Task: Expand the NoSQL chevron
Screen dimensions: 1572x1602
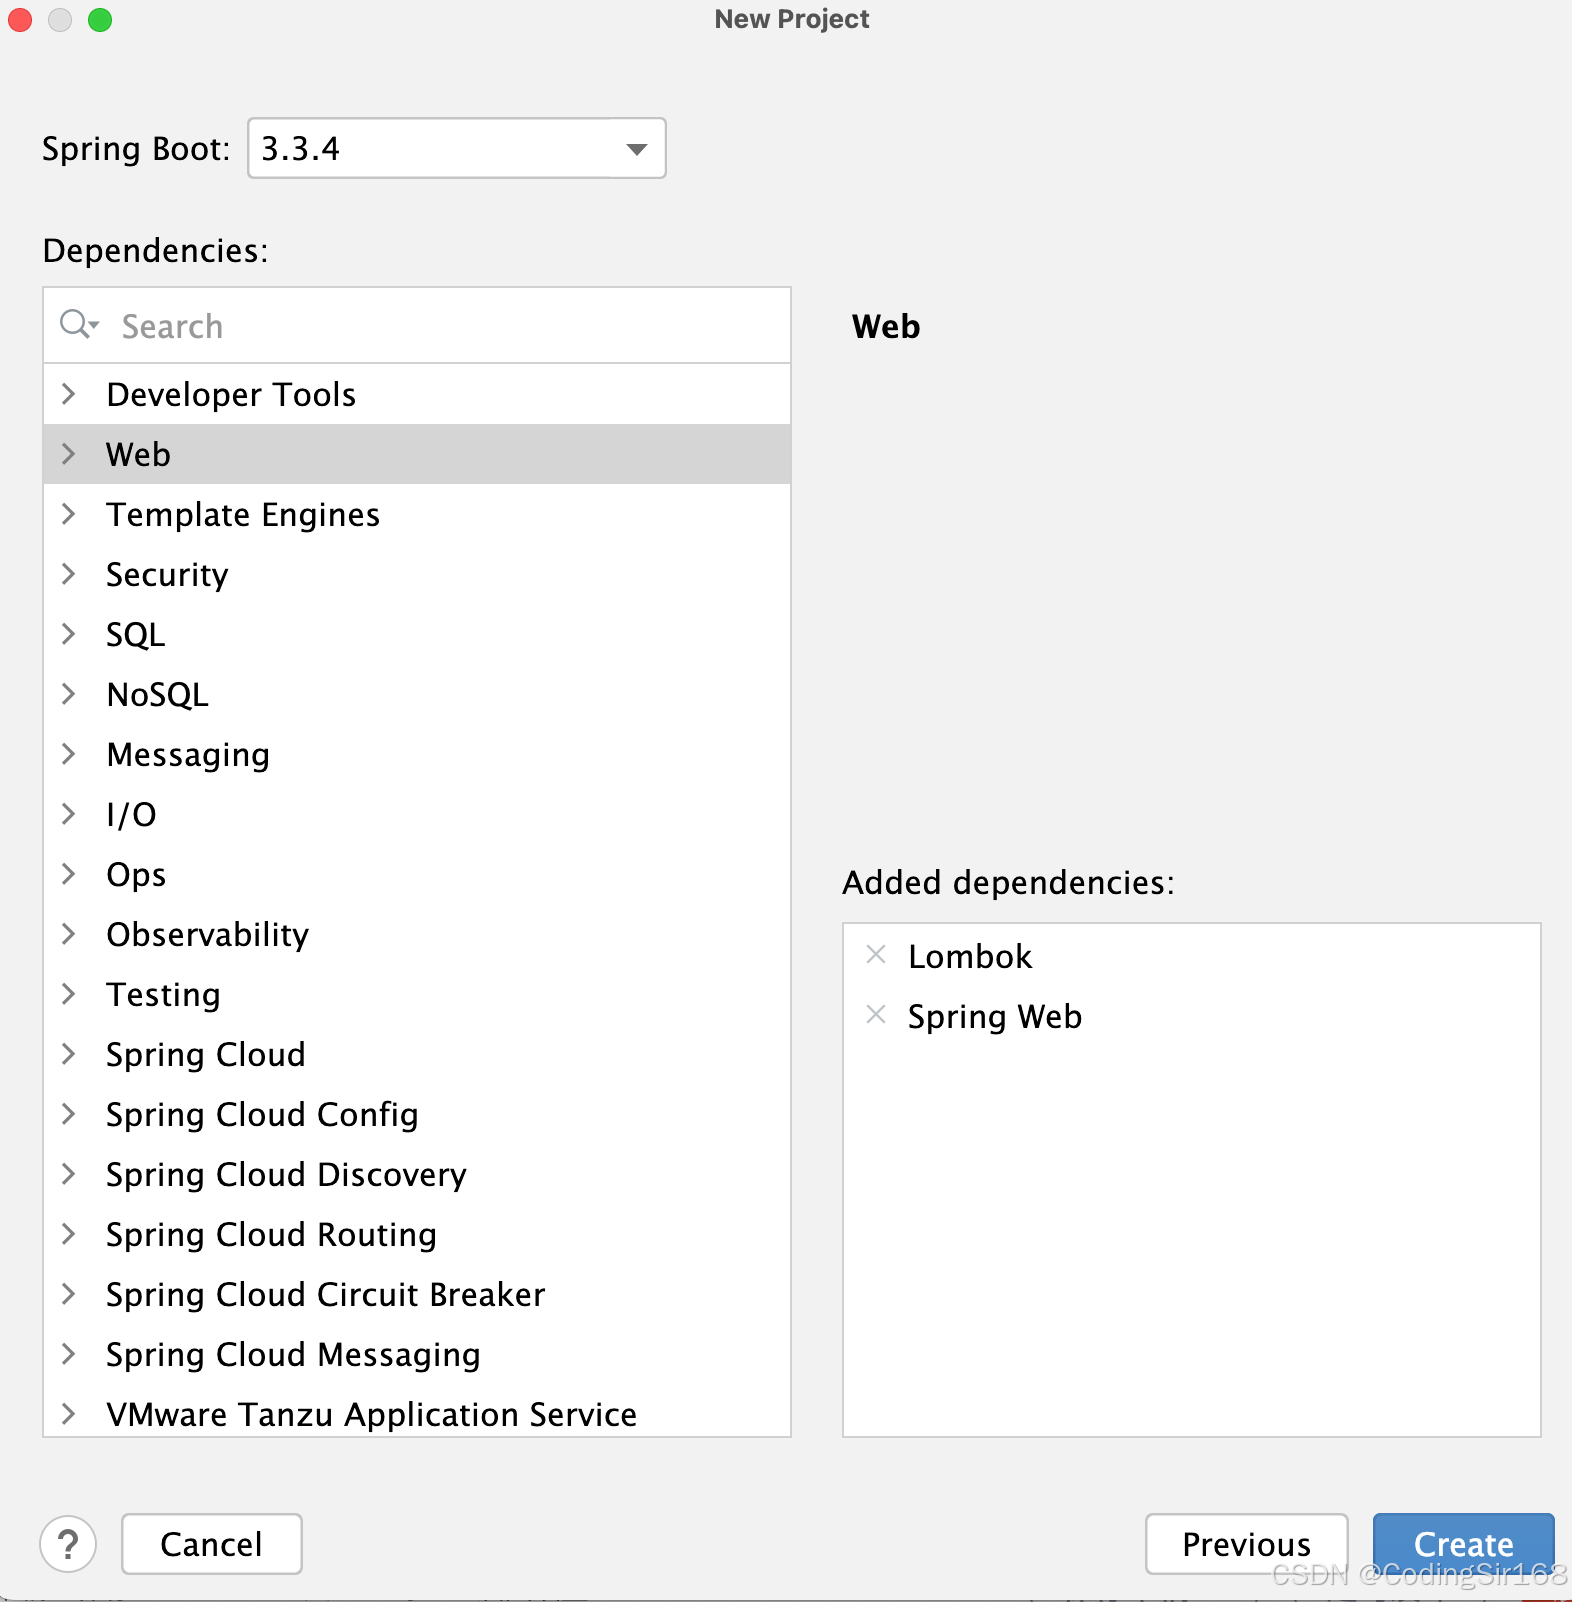Action: tap(69, 694)
